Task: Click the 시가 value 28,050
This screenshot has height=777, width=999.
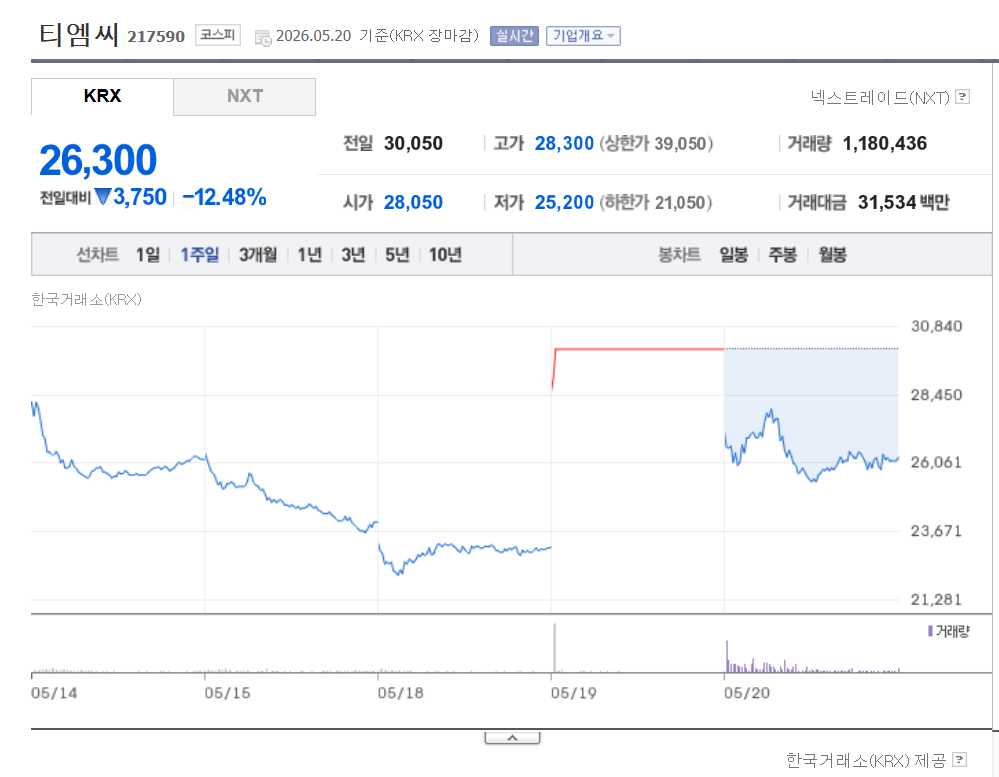Action: (x=413, y=203)
